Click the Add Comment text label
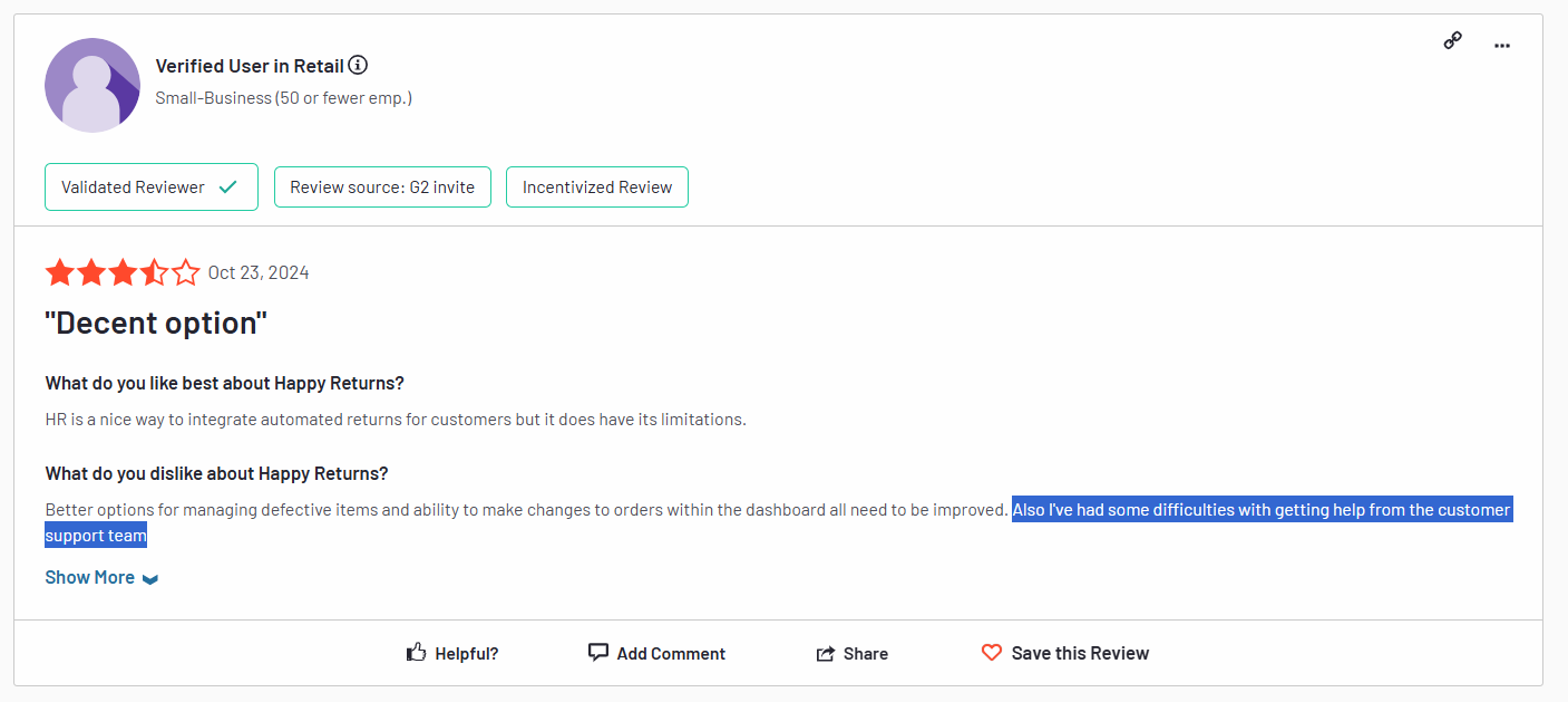The width and height of the screenshot is (1568, 702). tap(671, 654)
